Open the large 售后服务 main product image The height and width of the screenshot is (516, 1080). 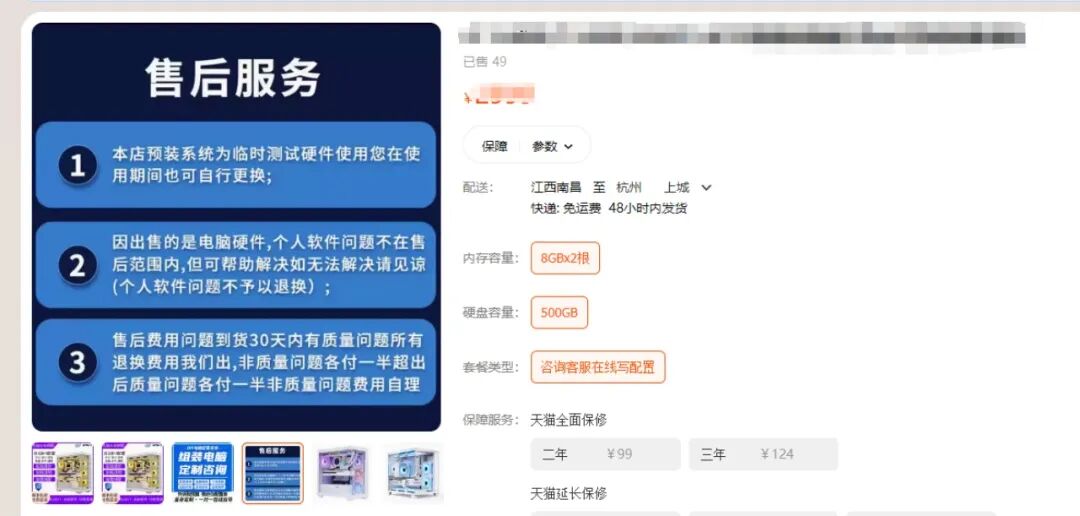tap(236, 227)
